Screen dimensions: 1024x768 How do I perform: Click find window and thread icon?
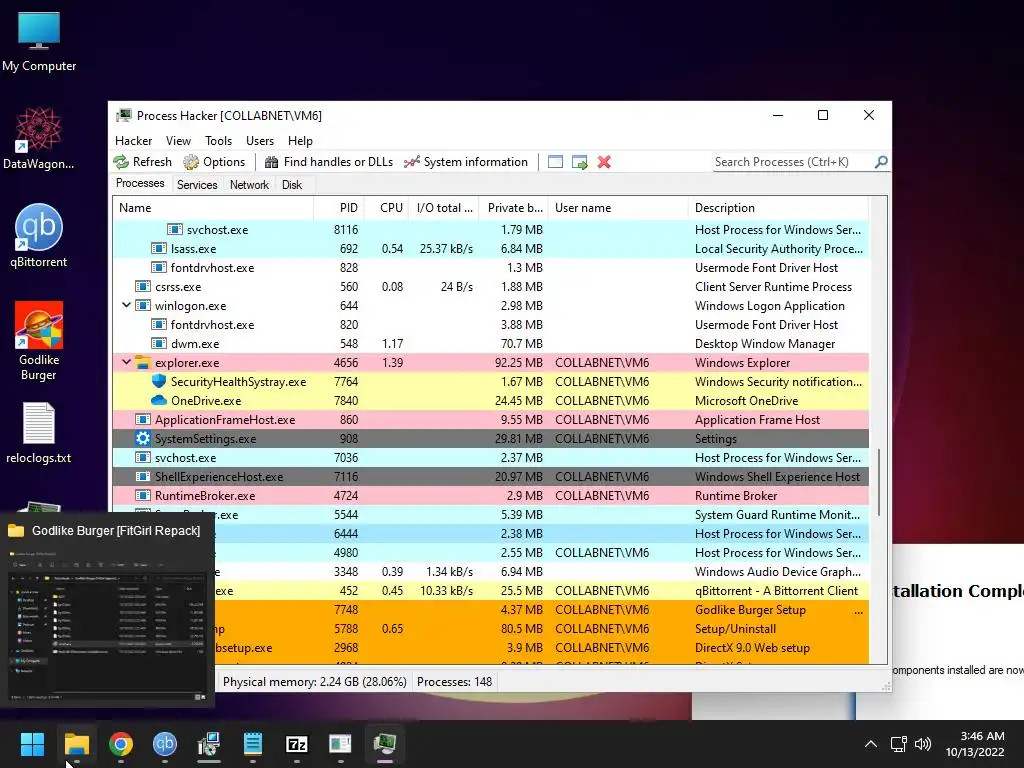pyautogui.click(x=579, y=162)
